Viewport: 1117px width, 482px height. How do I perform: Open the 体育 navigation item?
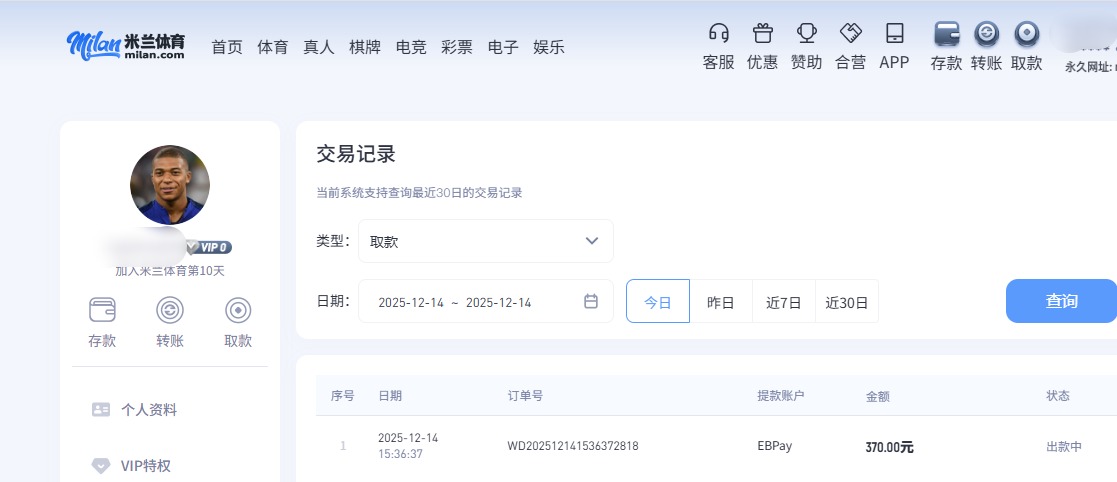click(273, 48)
